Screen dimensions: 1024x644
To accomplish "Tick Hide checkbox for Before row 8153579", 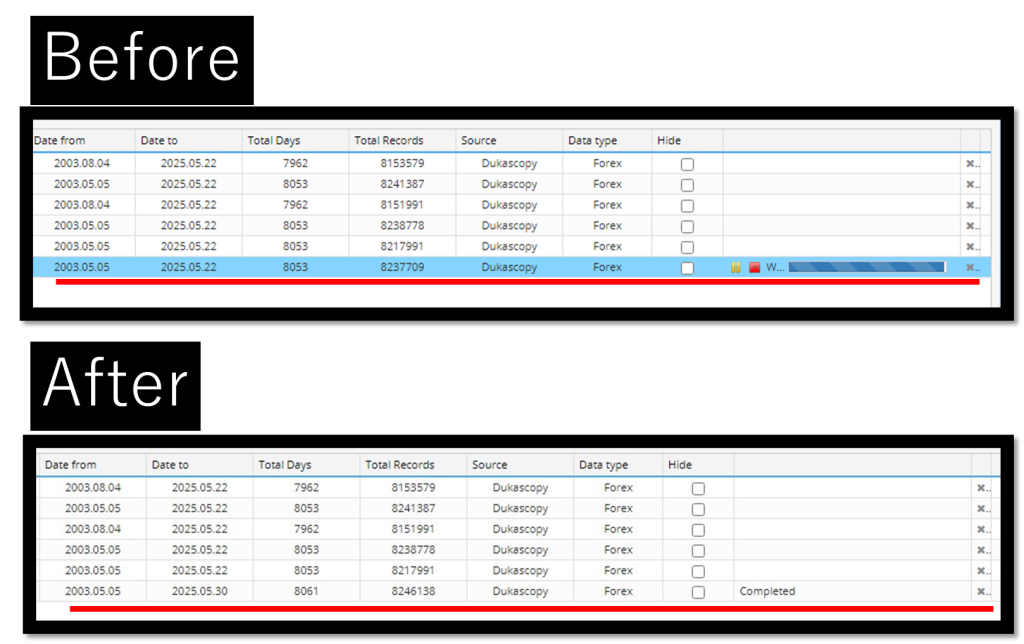I will pyautogui.click(x=687, y=164).
